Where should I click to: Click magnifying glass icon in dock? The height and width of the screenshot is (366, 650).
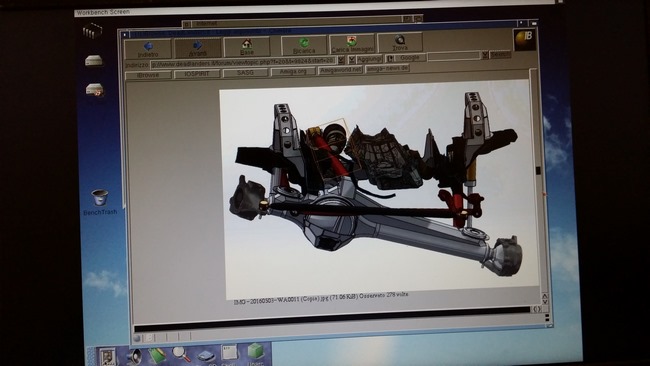point(181,354)
